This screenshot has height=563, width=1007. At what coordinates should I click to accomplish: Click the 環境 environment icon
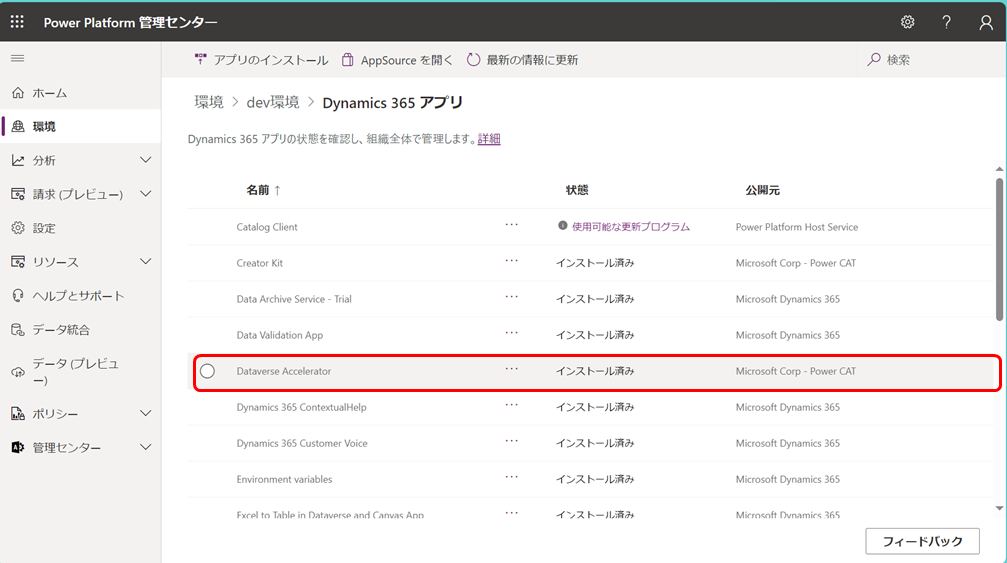tap(18, 126)
